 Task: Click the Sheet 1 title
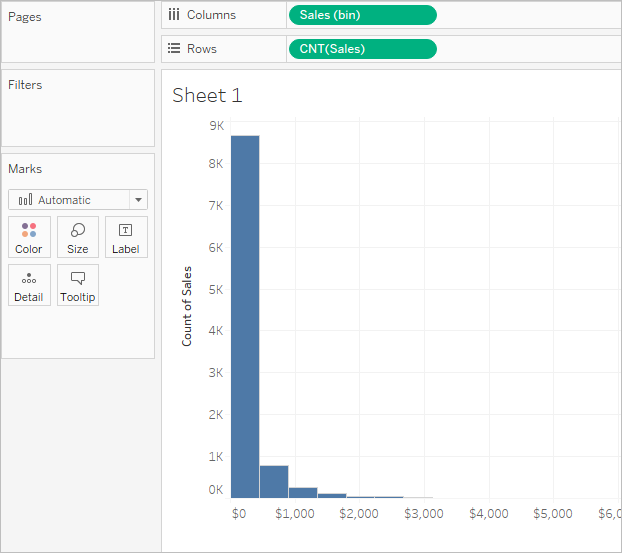point(207,96)
